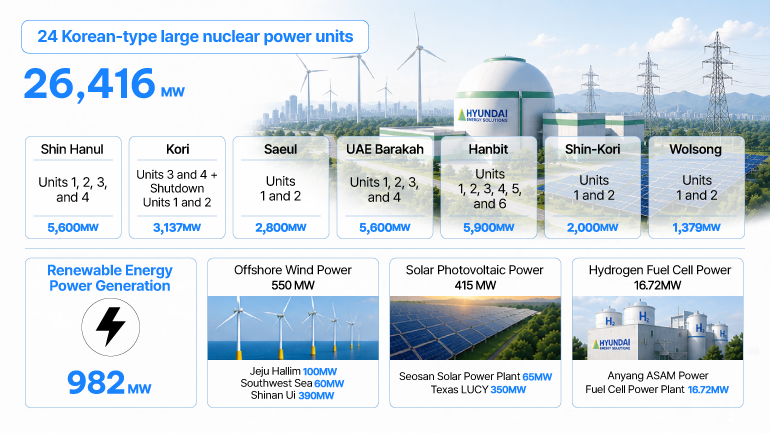Click the 982 MW renewable total
This screenshot has height=433, width=770.
click(109, 383)
